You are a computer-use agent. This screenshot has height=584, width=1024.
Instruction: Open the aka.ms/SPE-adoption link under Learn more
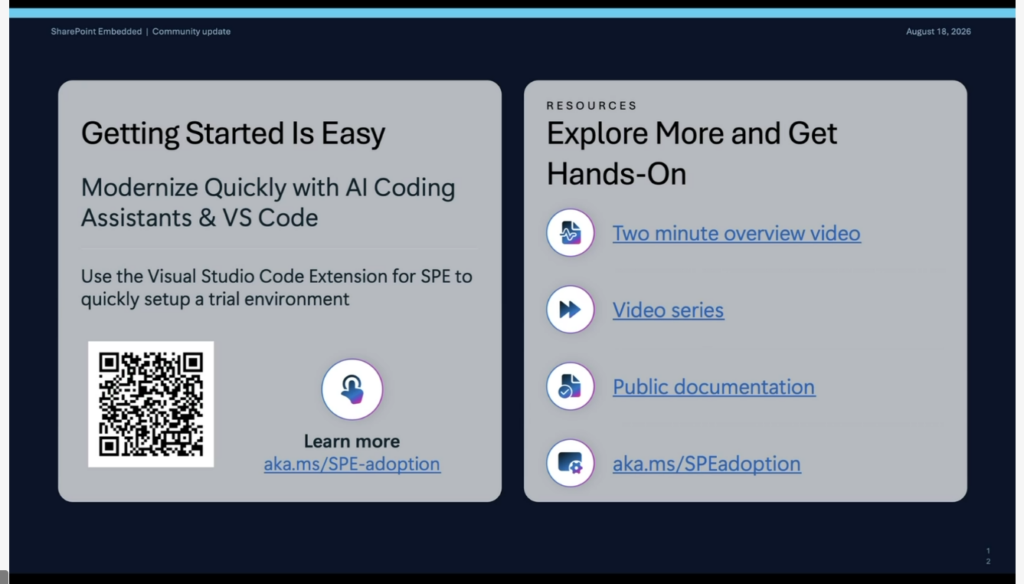click(x=352, y=464)
